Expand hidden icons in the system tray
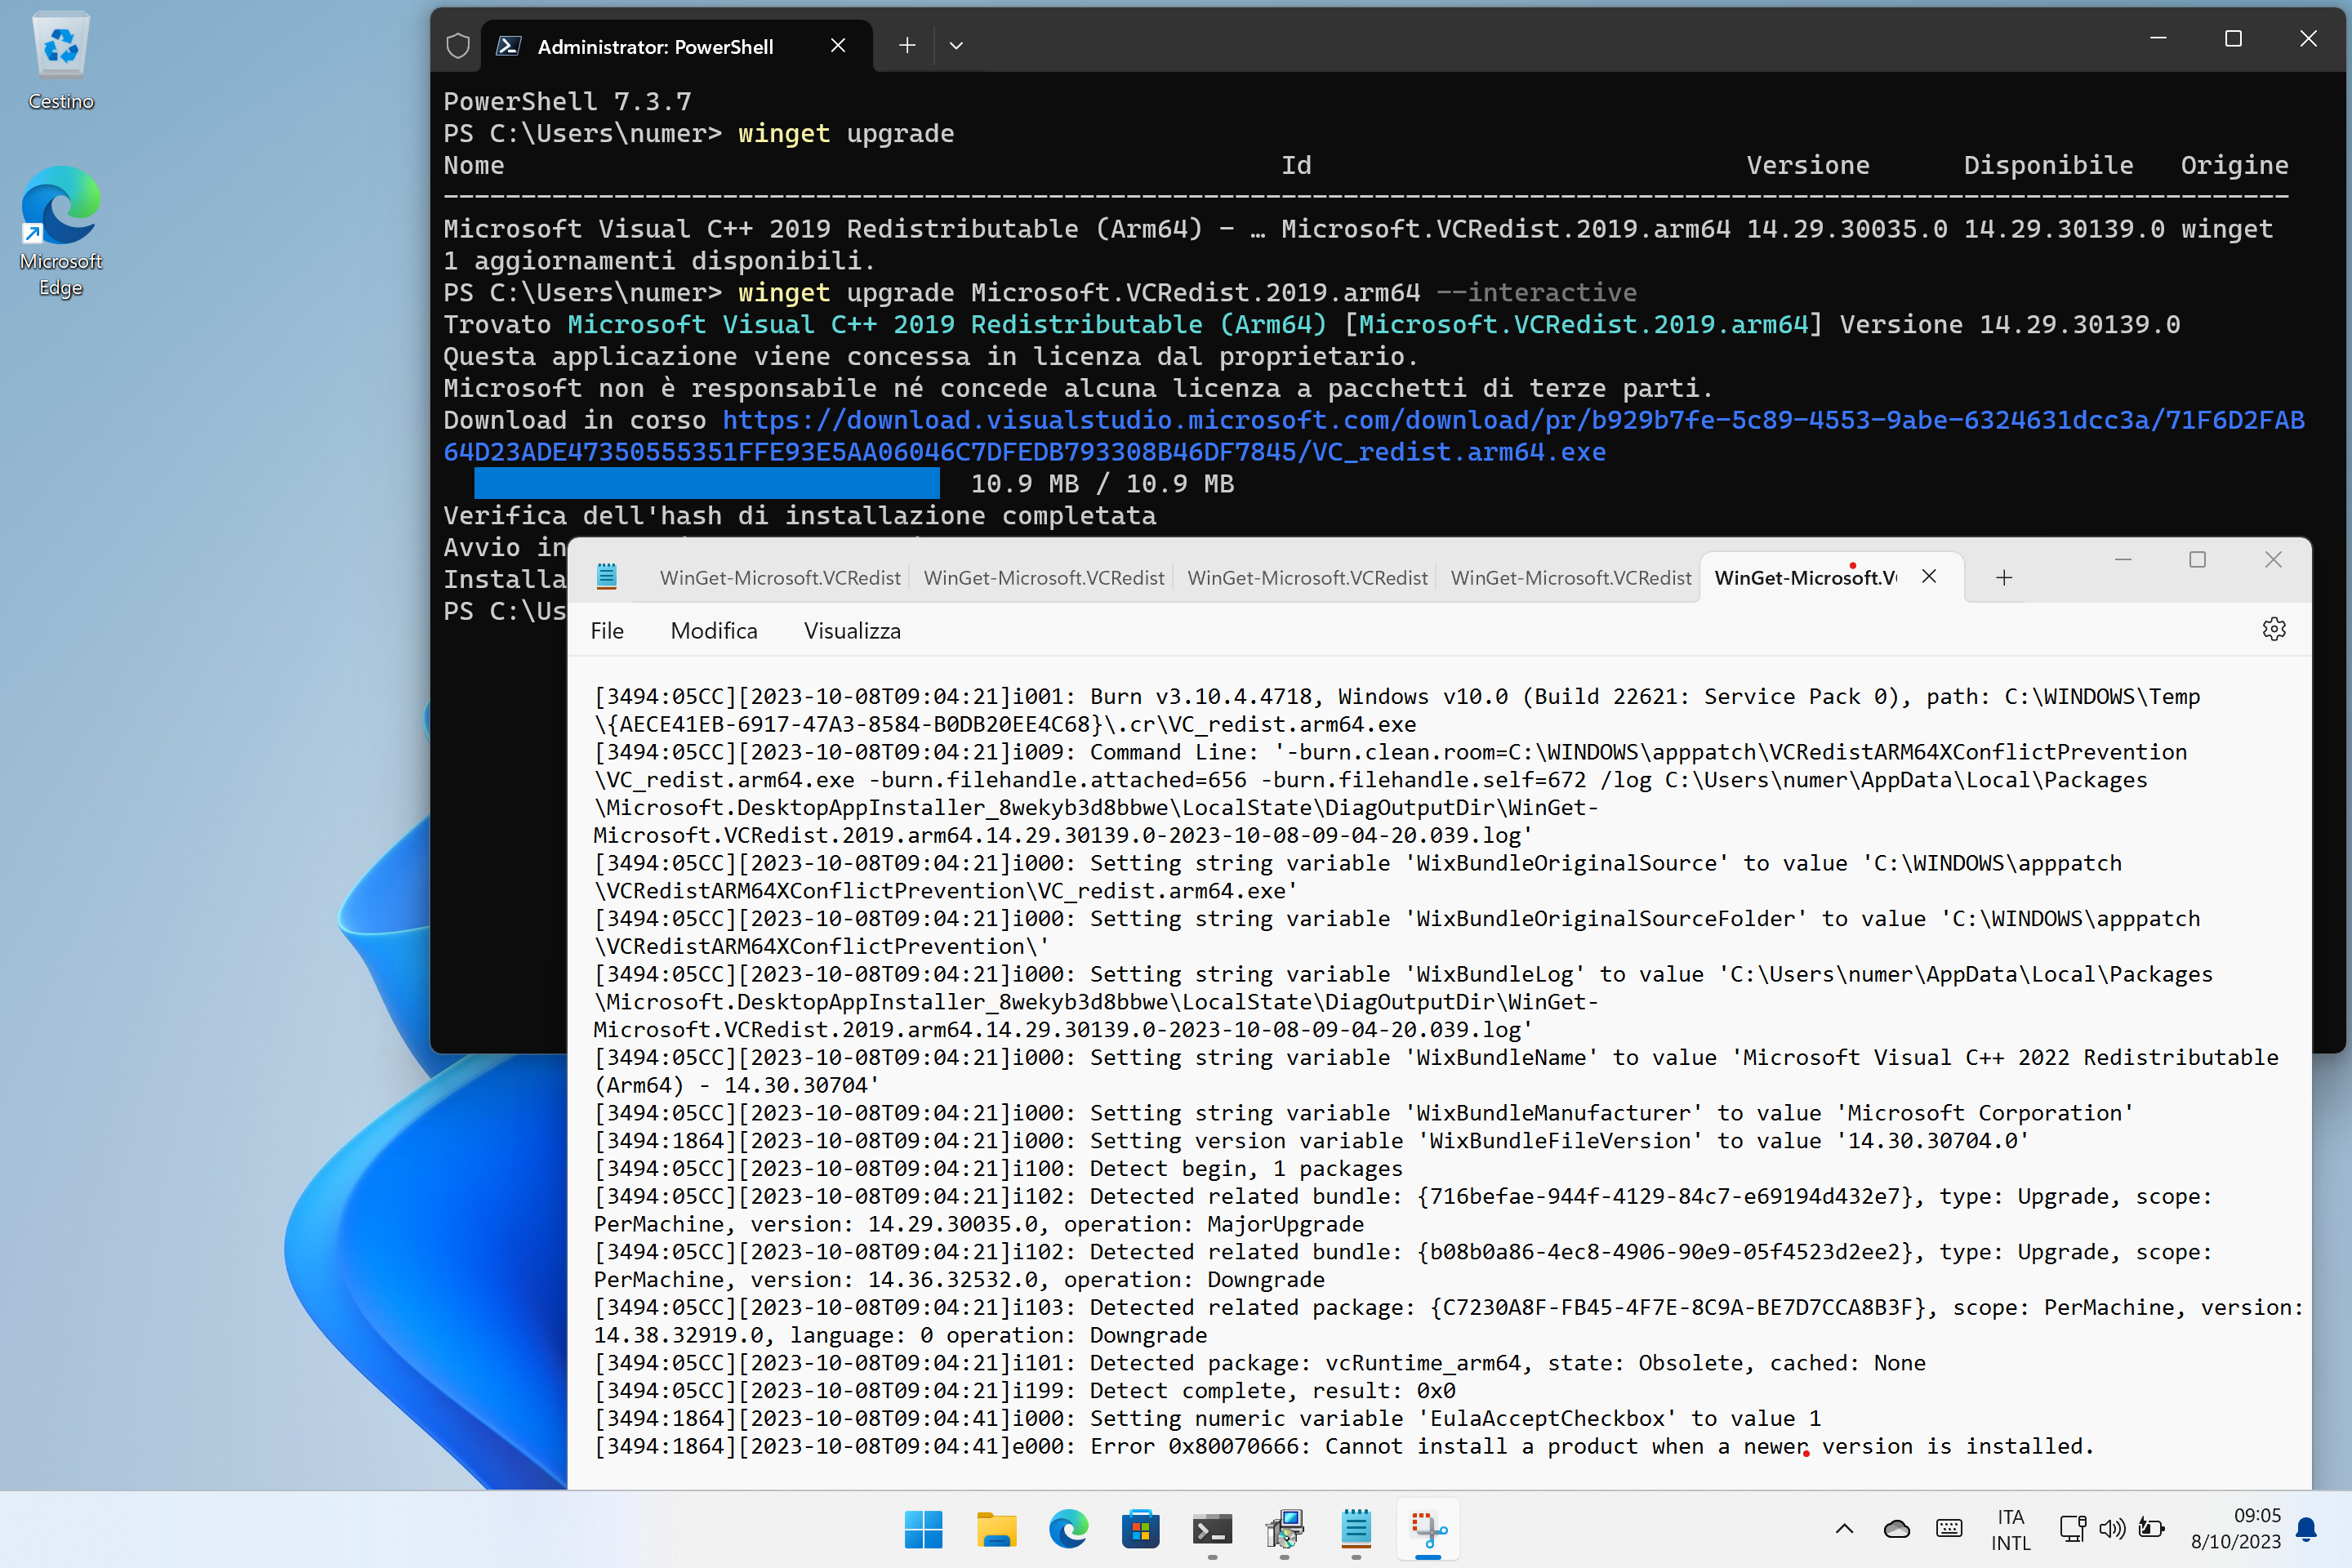The height and width of the screenshot is (1568, 2352). [x=1843, y=1529]
